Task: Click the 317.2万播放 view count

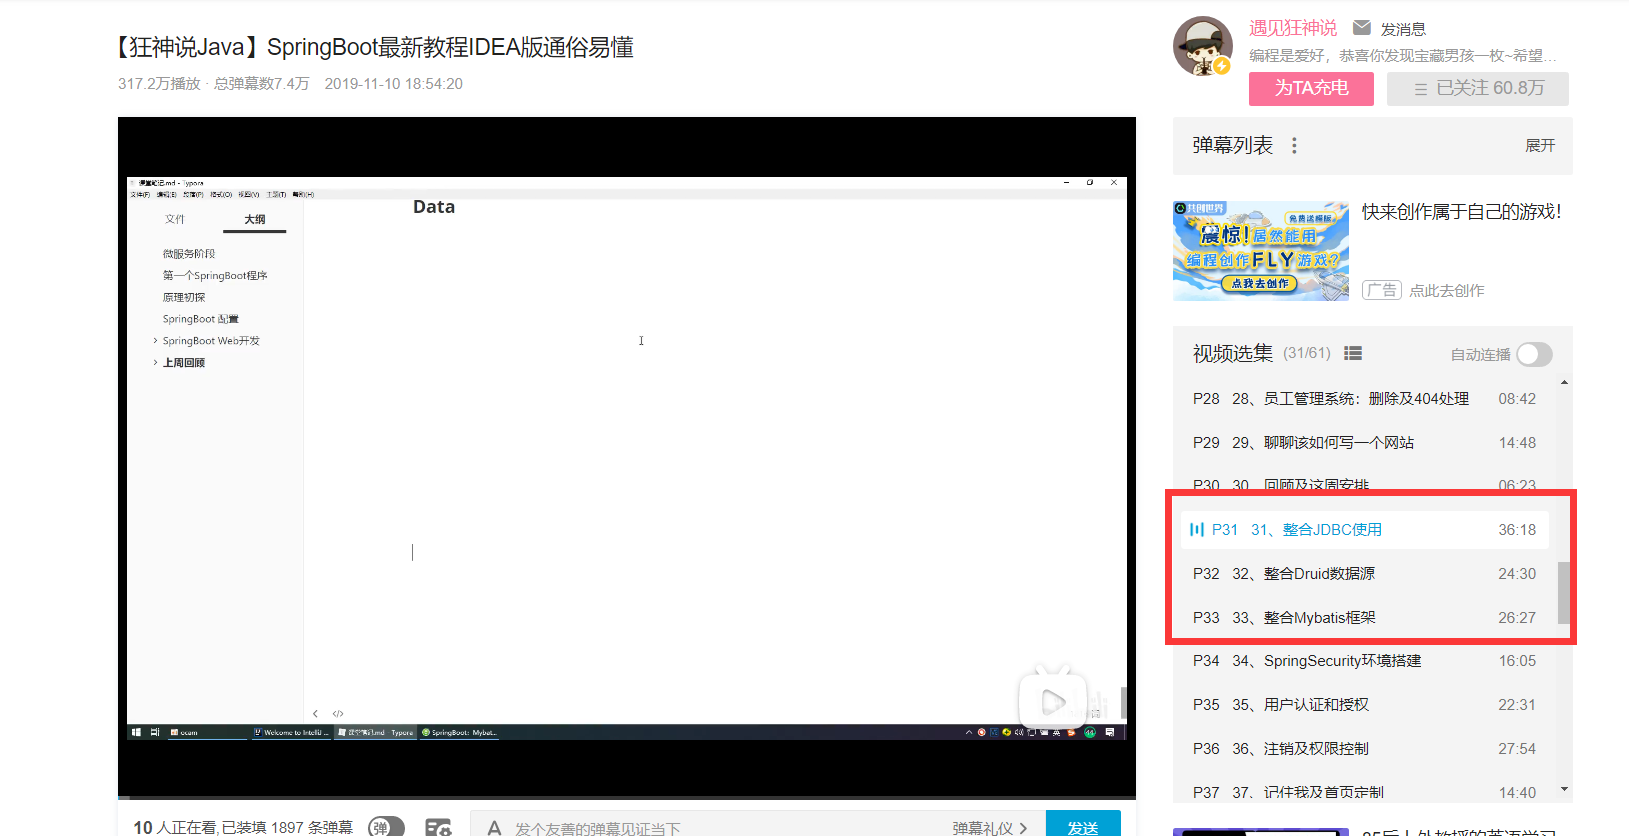Action: pyautogui.click(x=159, y=84)
